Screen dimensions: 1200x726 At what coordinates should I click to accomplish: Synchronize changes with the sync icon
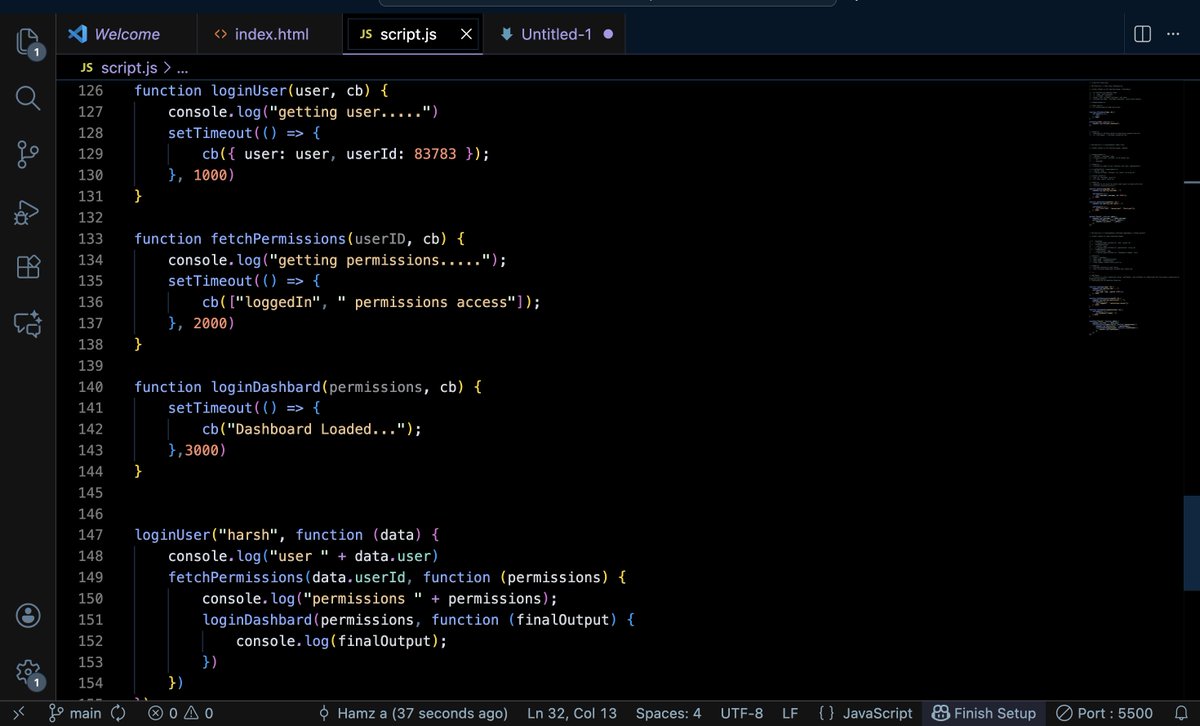click(118, 713)
